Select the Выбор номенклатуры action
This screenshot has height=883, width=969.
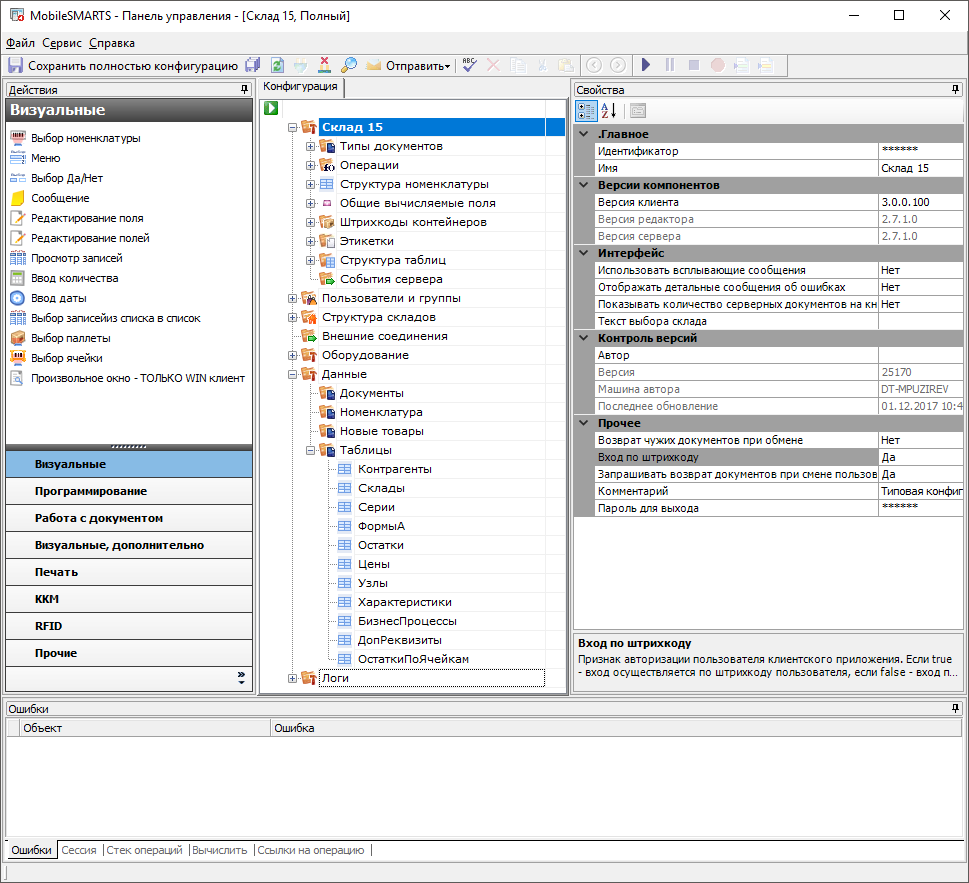86,138
